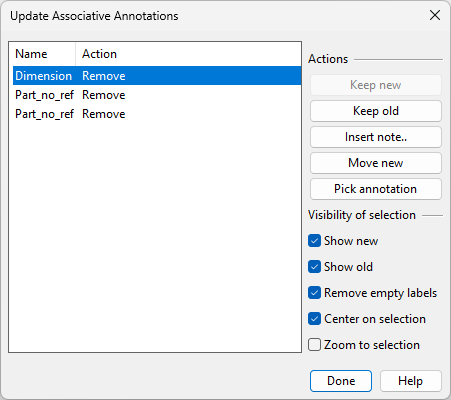Click empty area of annotations list
The image size is (451, 400).
[155, 237]
